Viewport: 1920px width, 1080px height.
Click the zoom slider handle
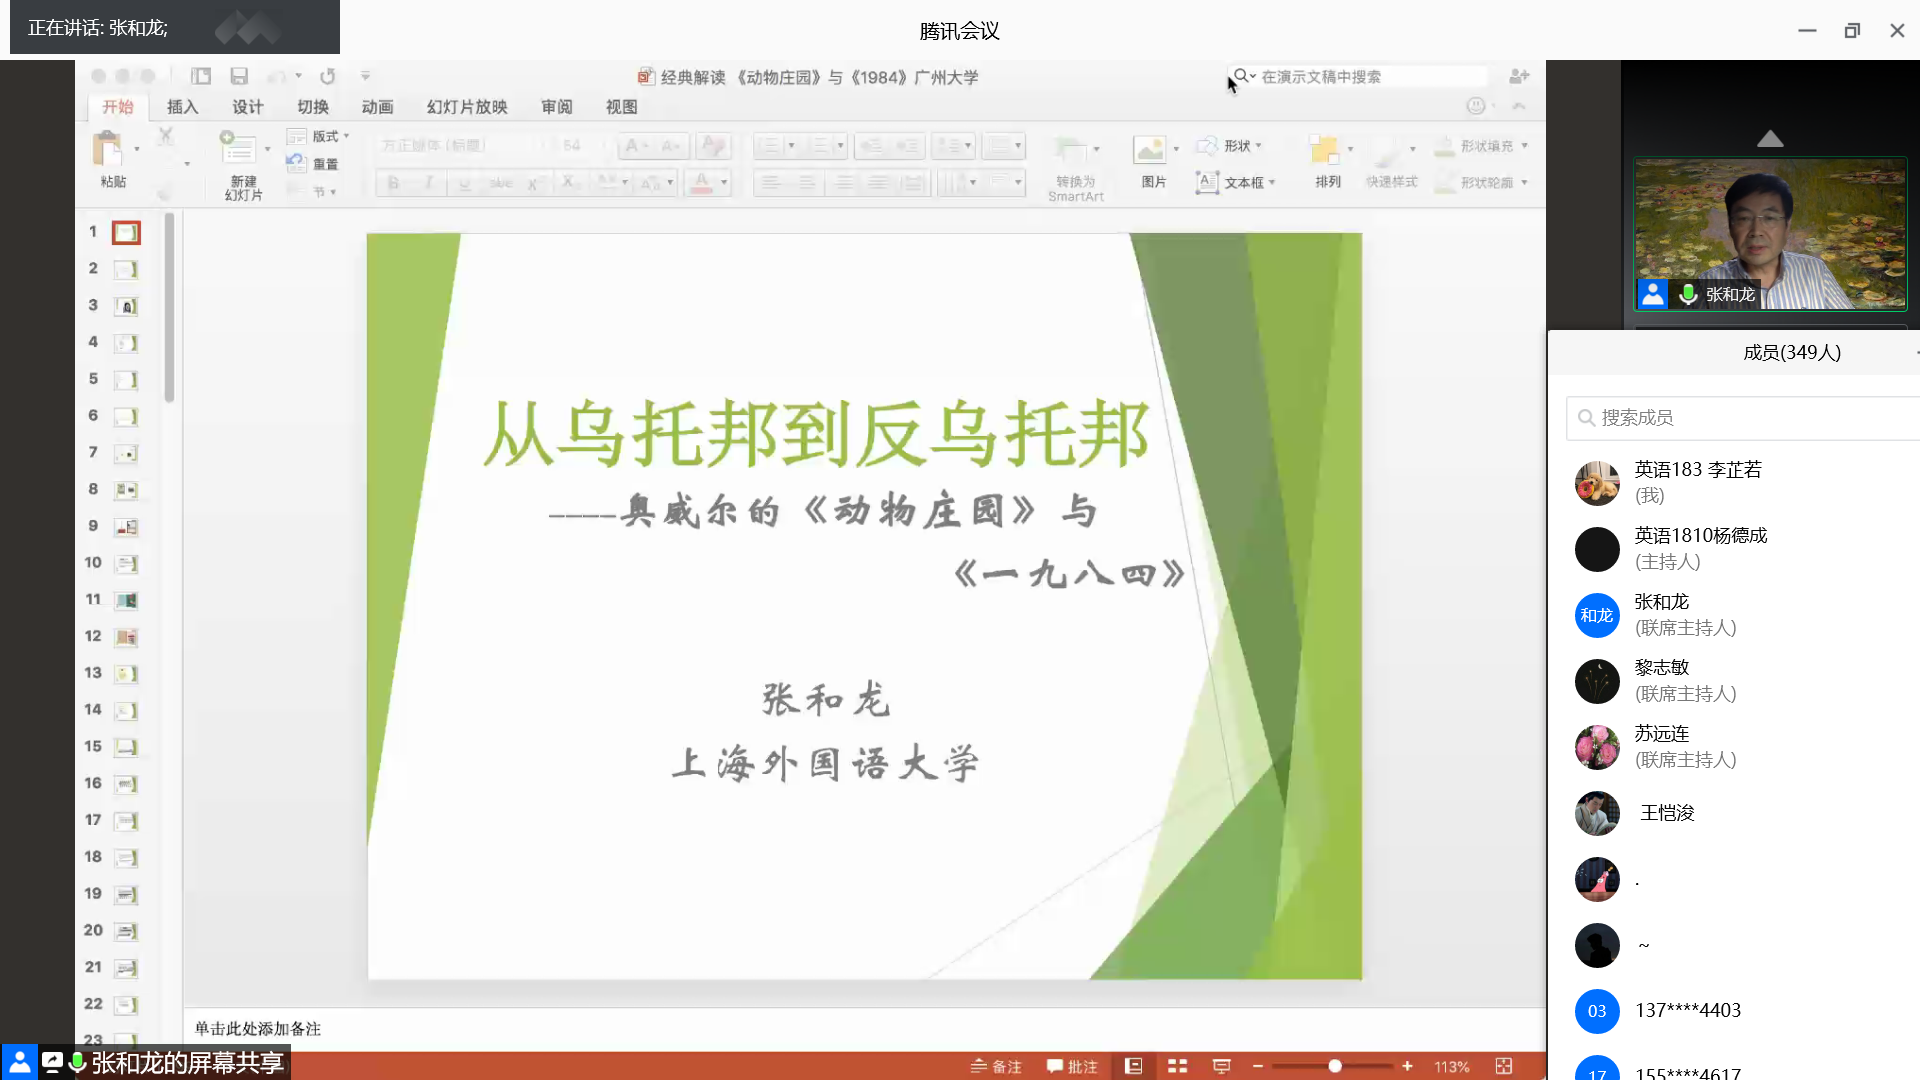point(1334,1066)
